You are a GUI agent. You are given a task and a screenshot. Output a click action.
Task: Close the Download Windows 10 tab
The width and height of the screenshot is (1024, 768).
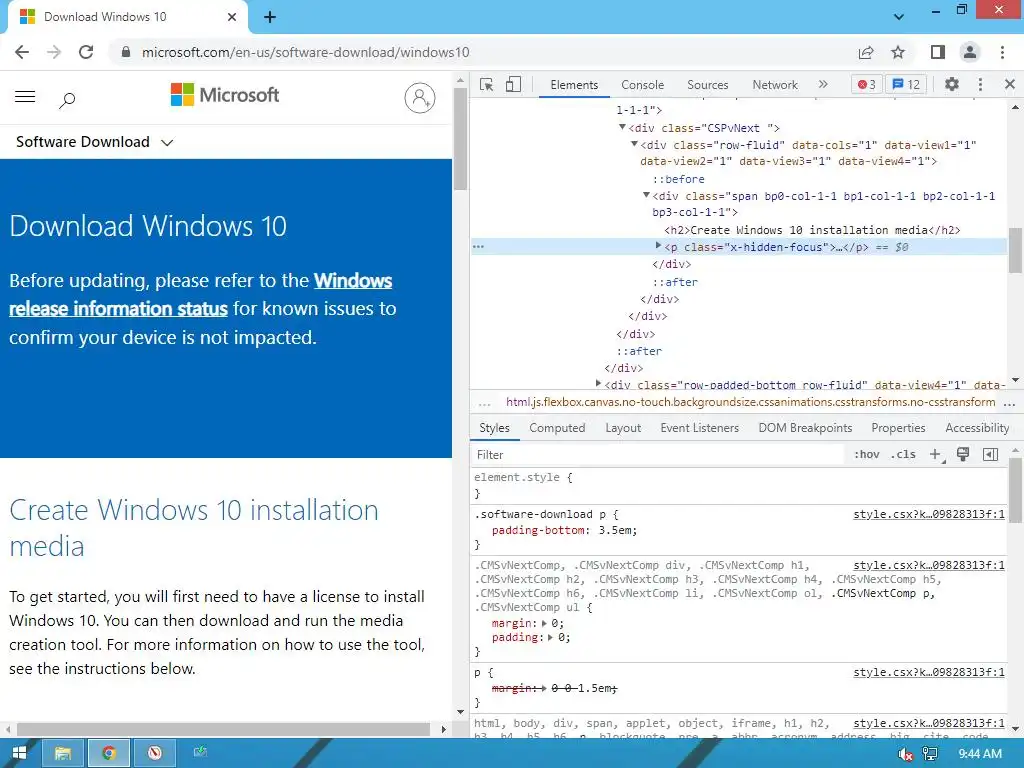pos(232,17)
